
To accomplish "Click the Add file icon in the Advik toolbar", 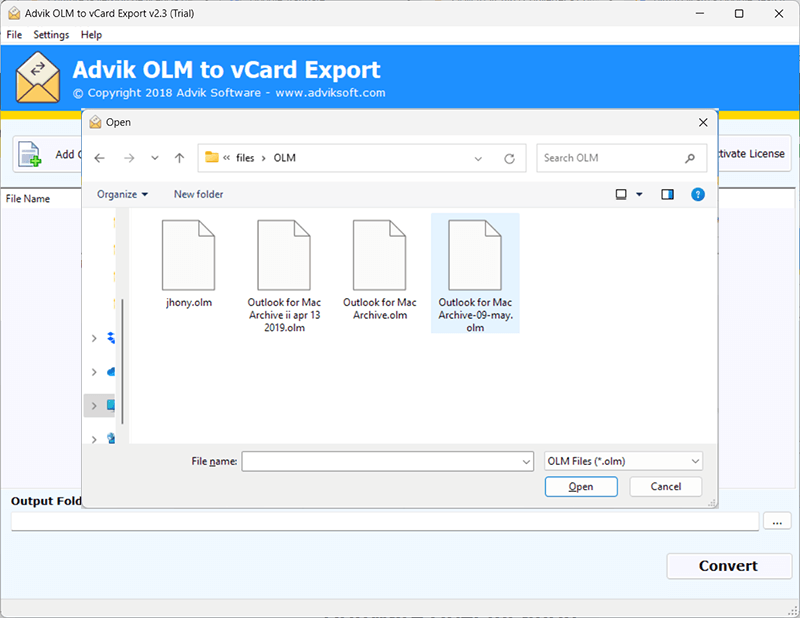I will [30, 154].
